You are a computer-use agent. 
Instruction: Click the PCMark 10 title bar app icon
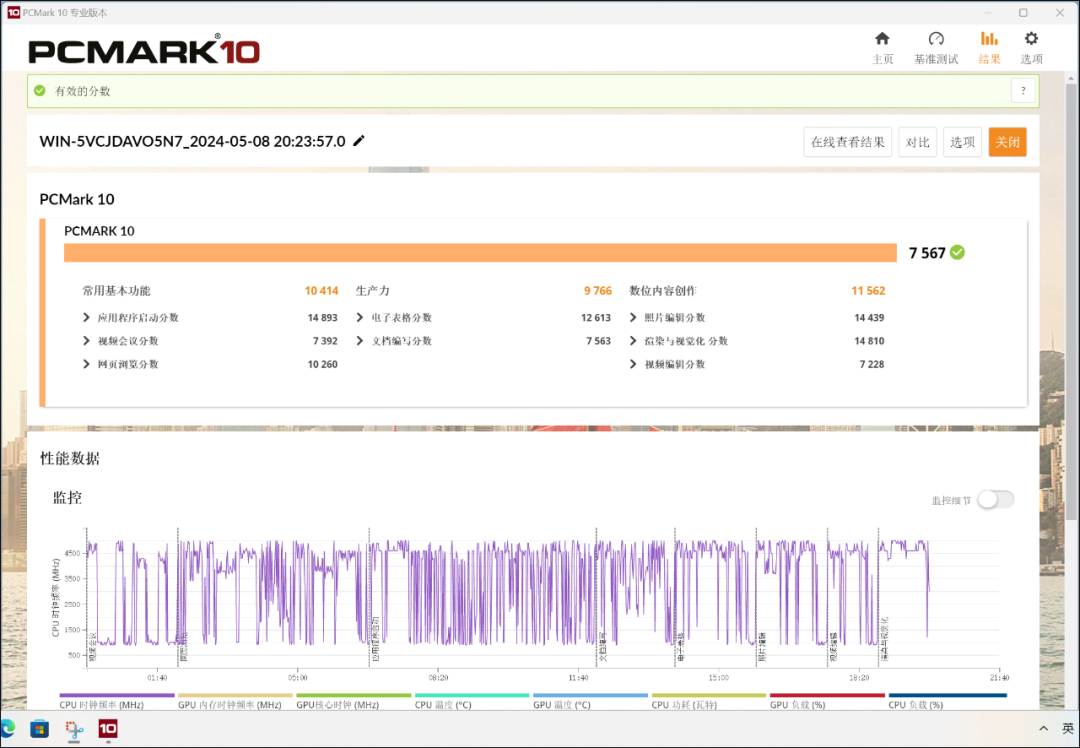tap(13, 12)
